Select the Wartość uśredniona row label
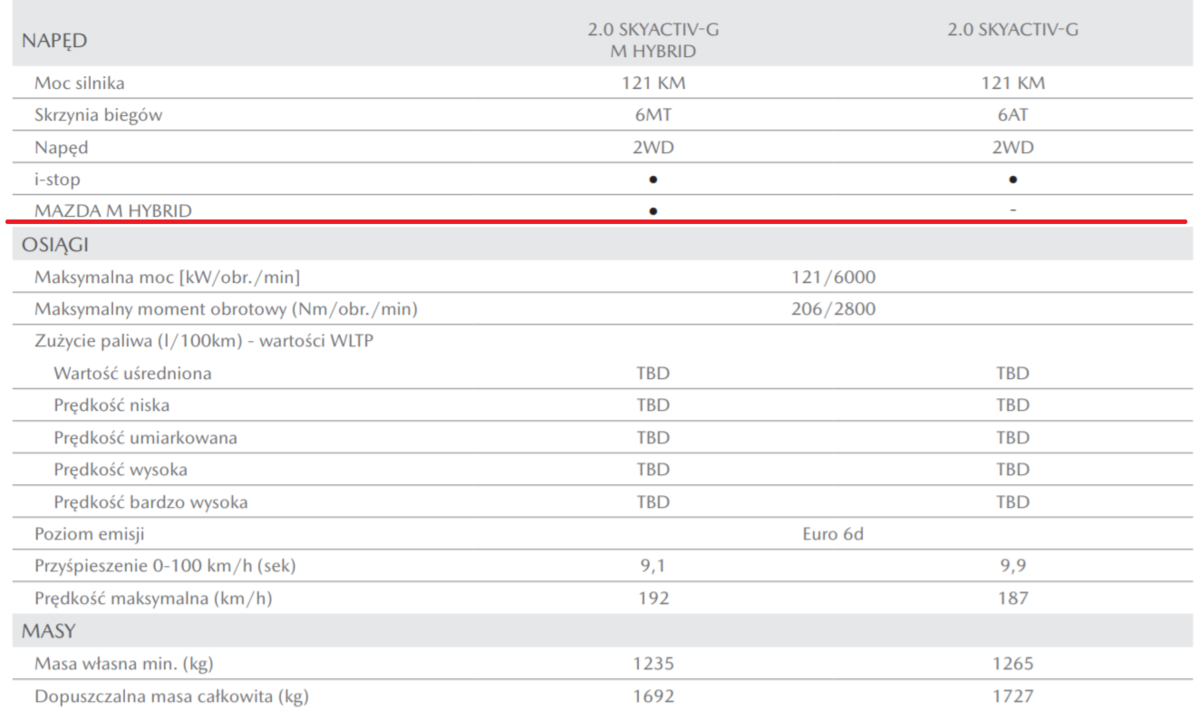Viewport: 1200px width, 711px height. [132, 373]
